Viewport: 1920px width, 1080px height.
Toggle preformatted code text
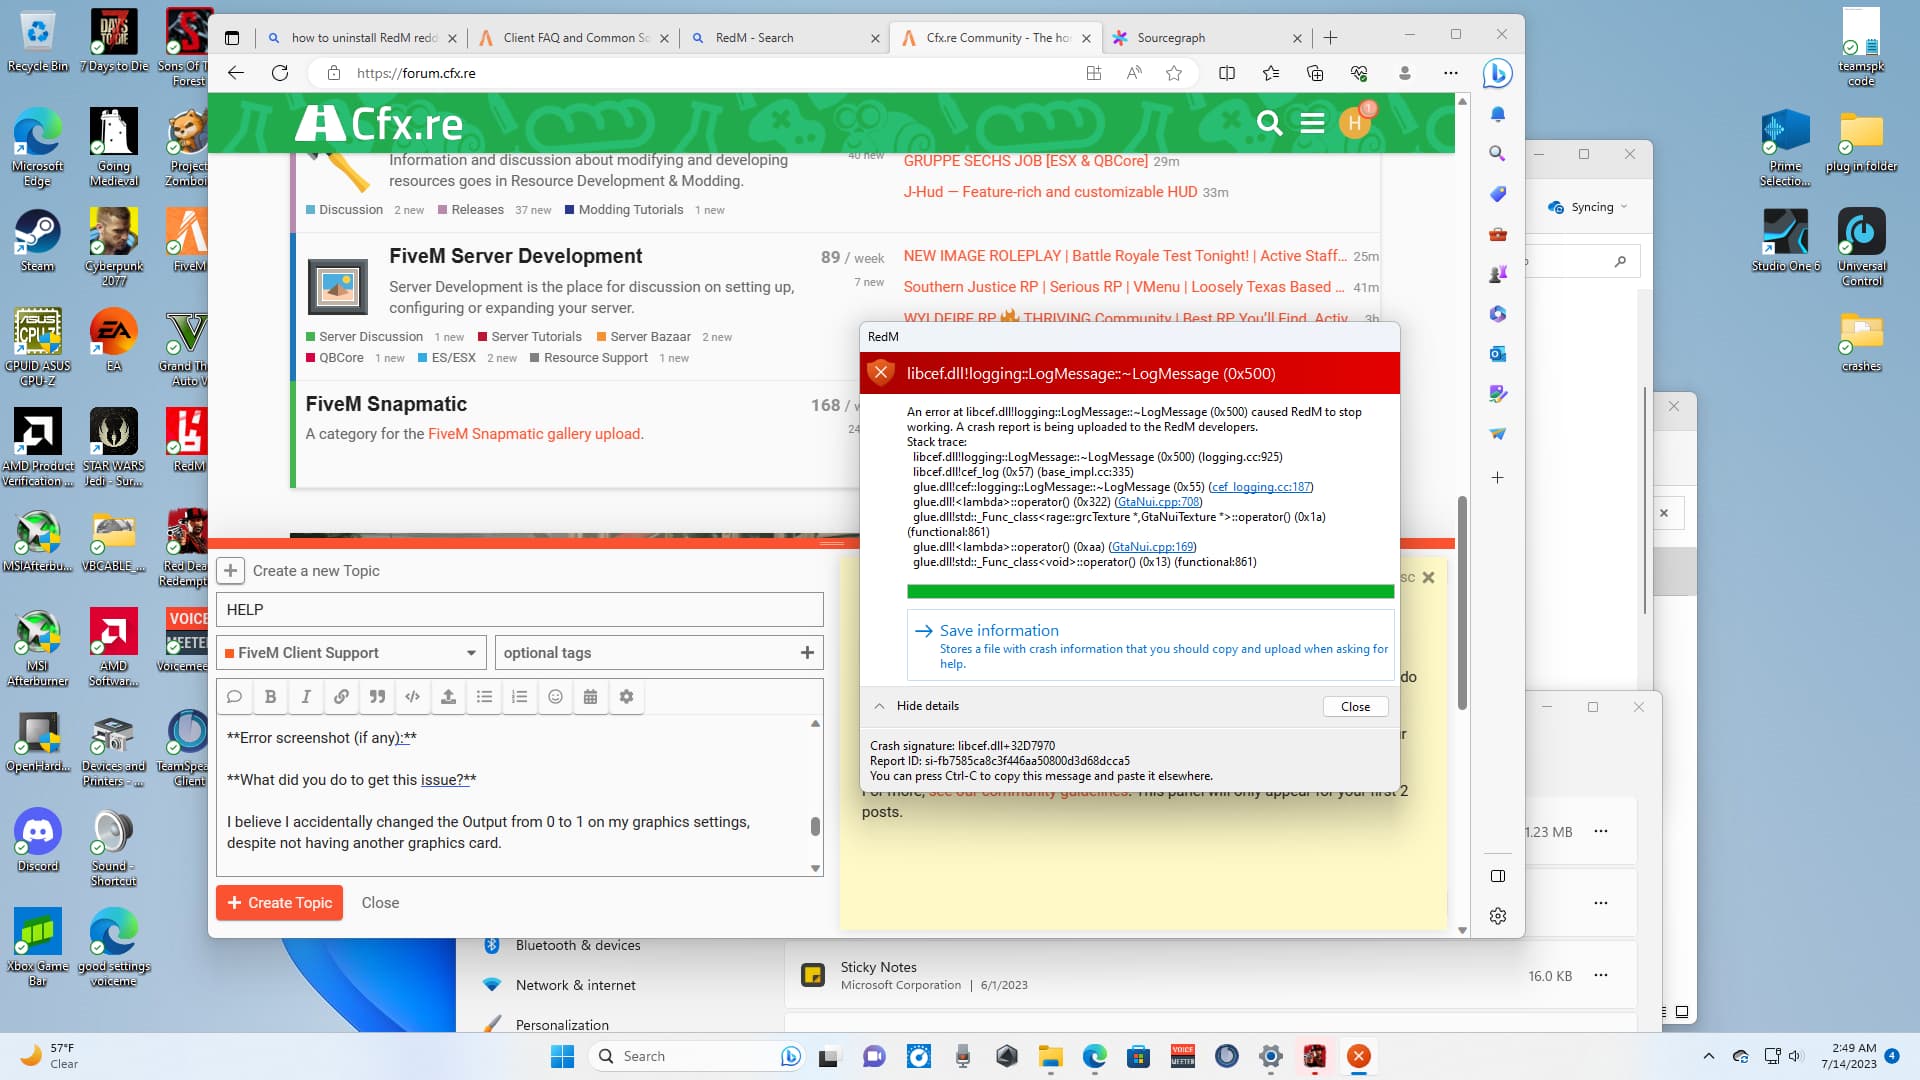point(412,697)
